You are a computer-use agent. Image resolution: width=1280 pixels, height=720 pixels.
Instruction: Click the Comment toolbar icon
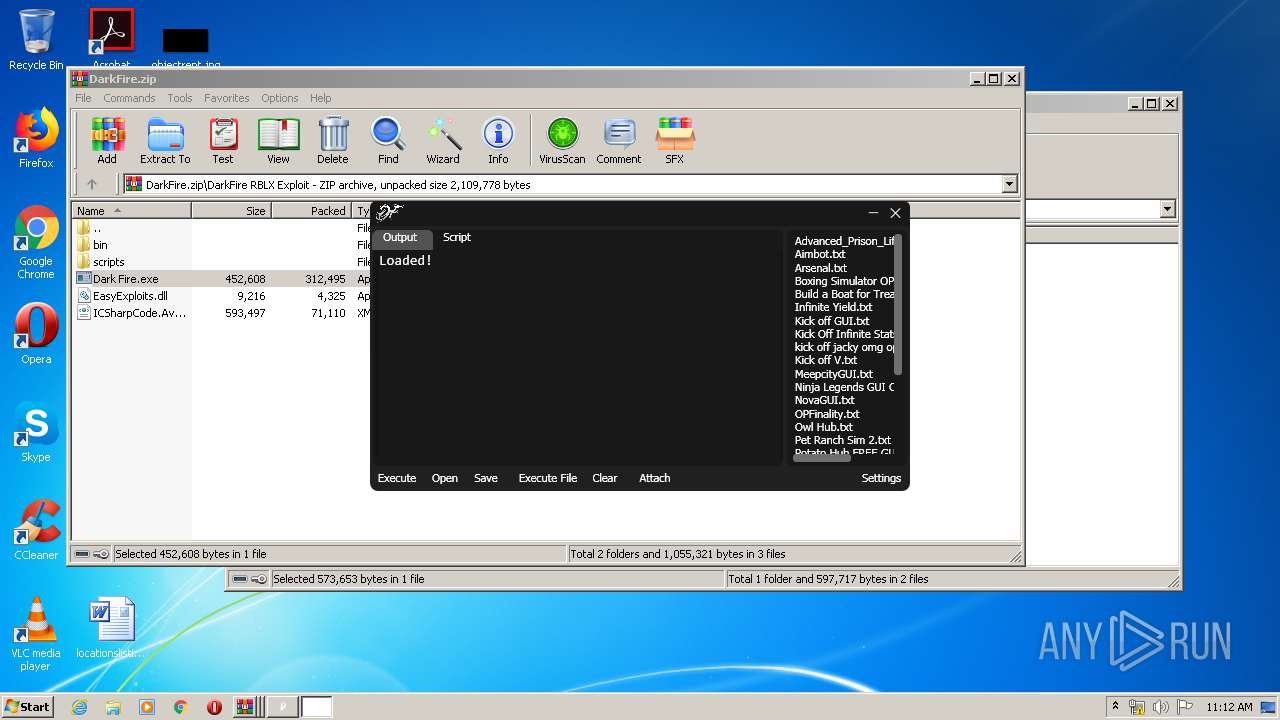click(619, 140)
